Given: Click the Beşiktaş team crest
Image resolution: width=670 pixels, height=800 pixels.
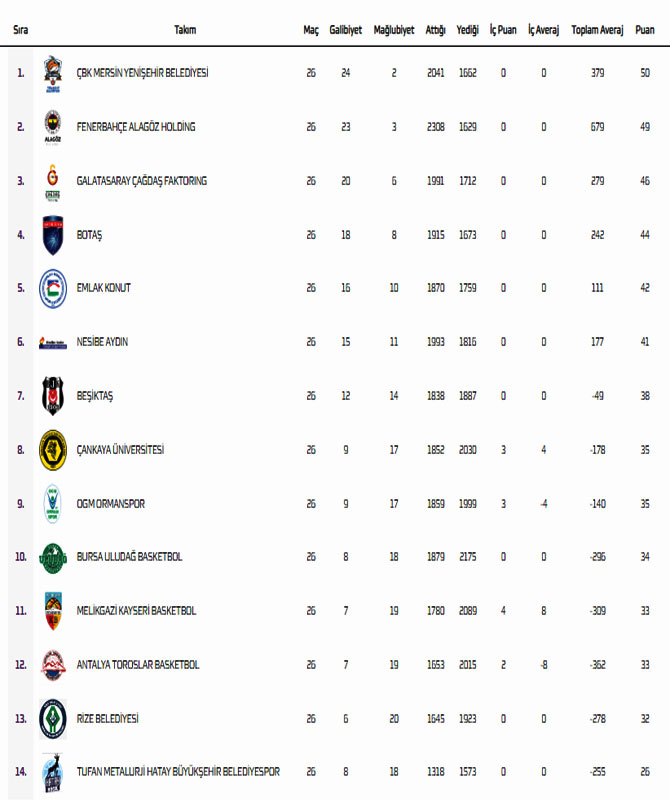Looking at the screenshot, I should click(x=52, y=396).
